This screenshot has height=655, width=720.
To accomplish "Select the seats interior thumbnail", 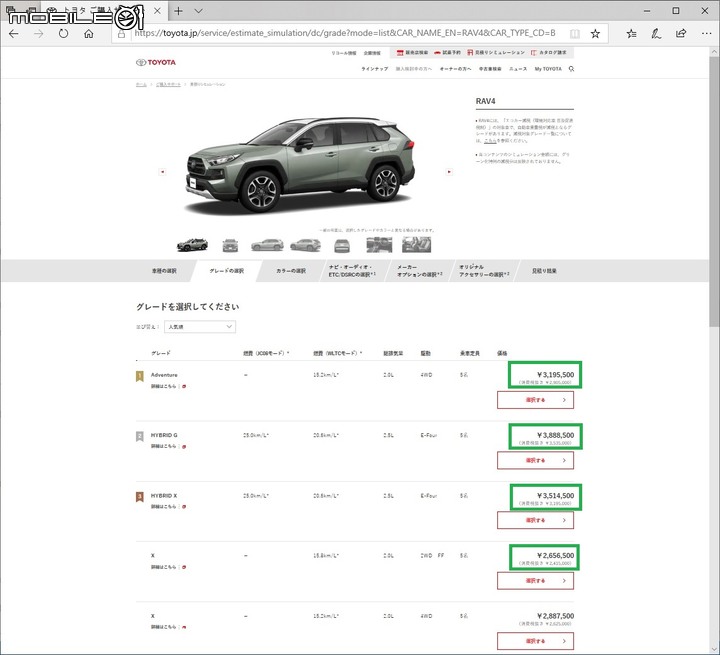I will [416, 245].
